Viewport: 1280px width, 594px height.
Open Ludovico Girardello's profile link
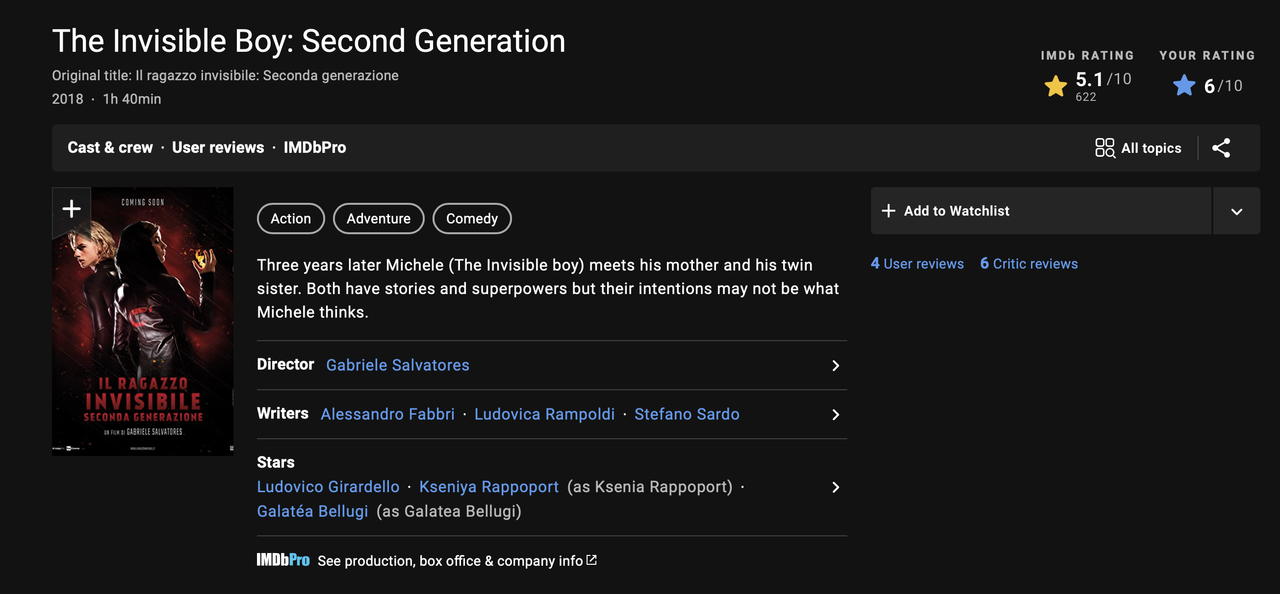coord(328,487)
